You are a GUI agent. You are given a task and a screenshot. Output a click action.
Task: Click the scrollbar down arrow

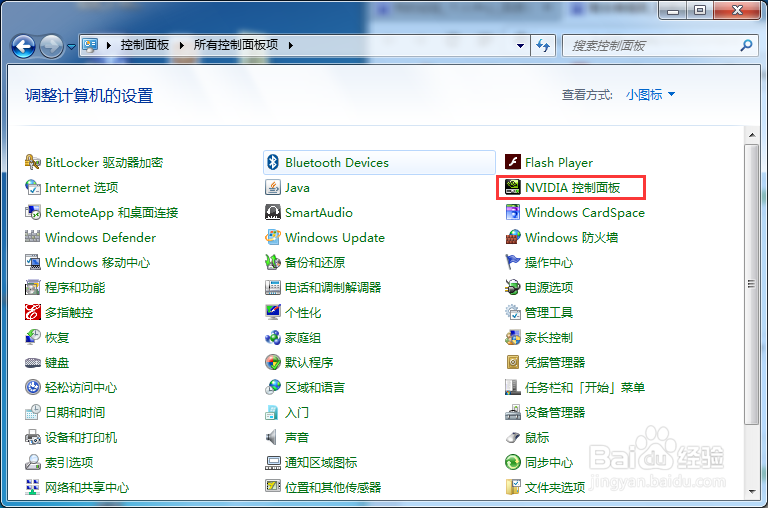(751, 492)
